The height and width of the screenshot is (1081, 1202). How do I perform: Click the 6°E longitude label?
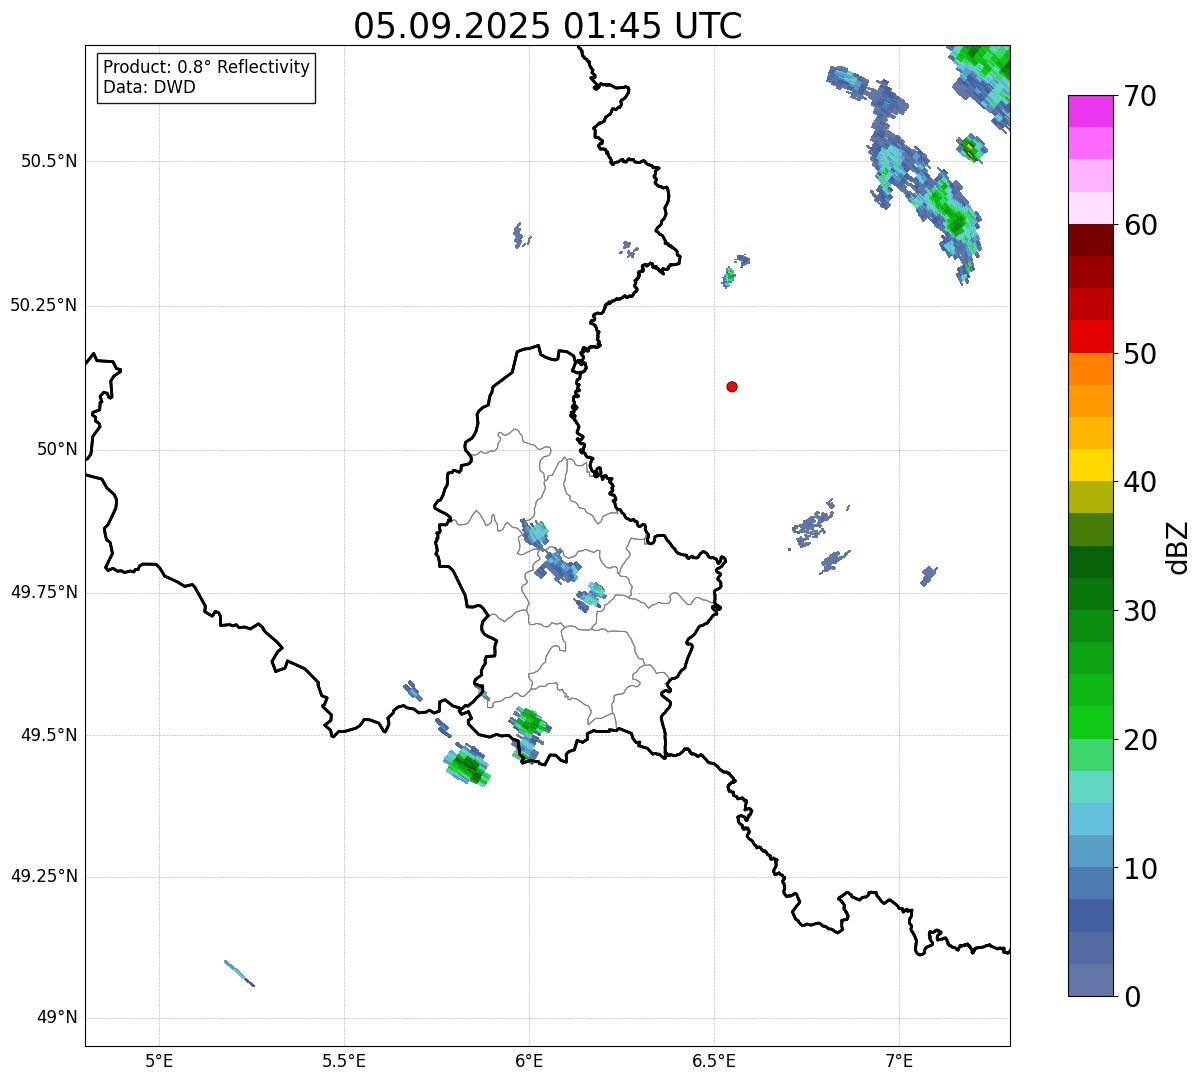(529, 1060)
